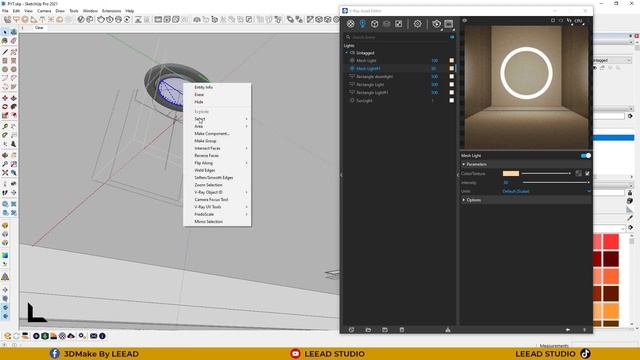Select the Rectangle downlight row

(x=399, y=76)
